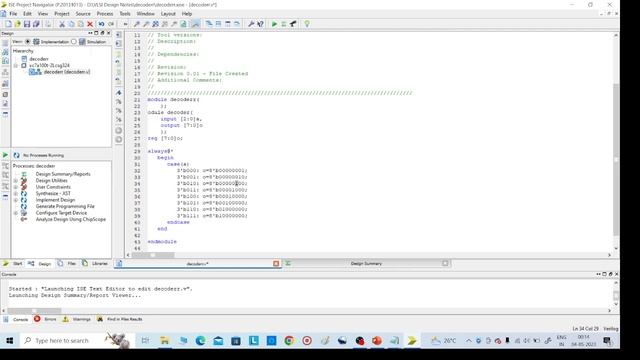The height and width of the screenshot is (360, 640).
Task: Click the console horizontal scrollbar thumb
Action: click(x=34, y=311)
